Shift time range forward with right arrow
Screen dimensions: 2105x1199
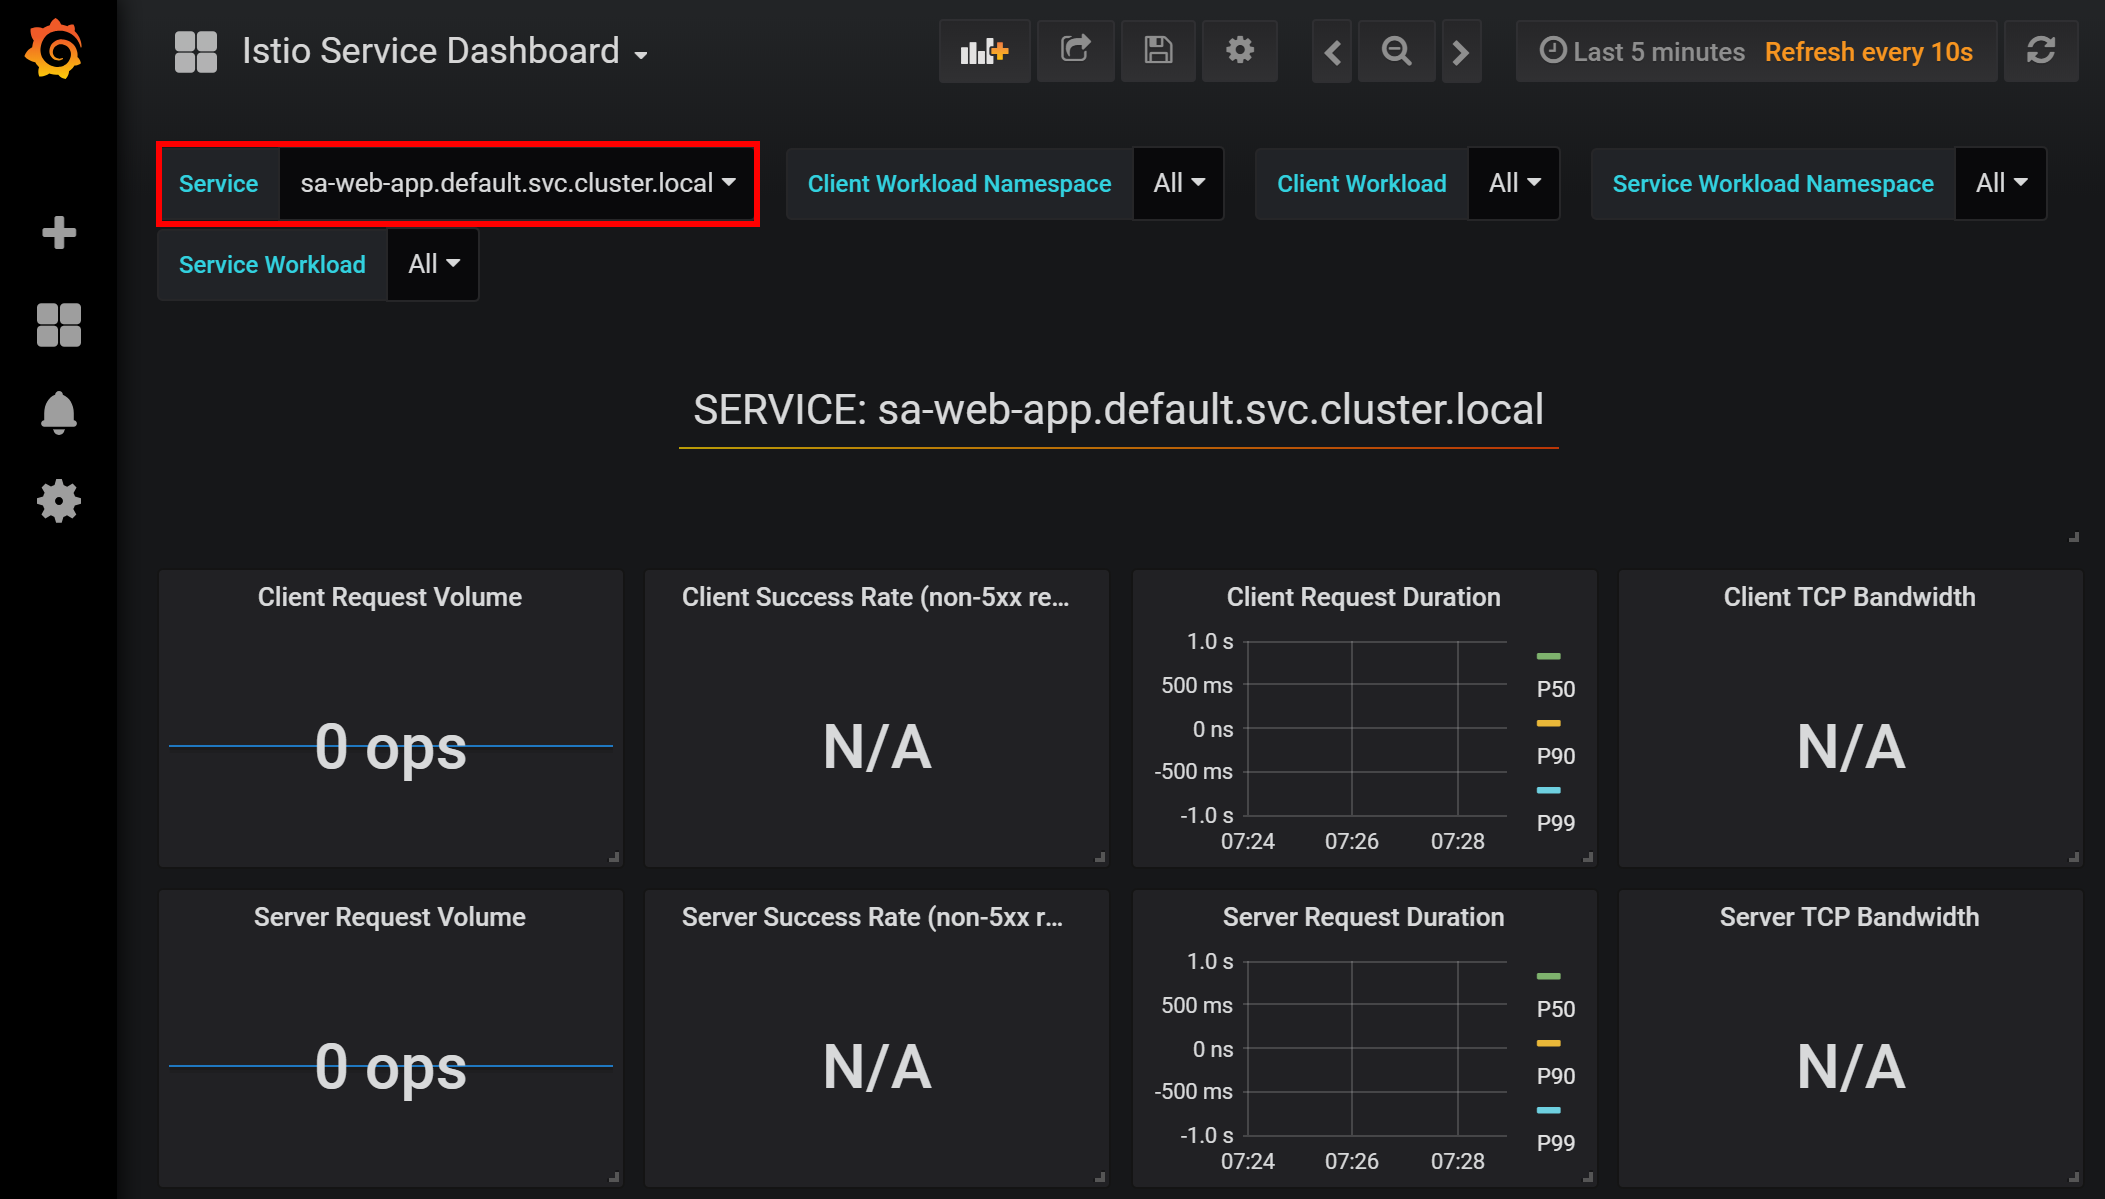[1460, 52]
